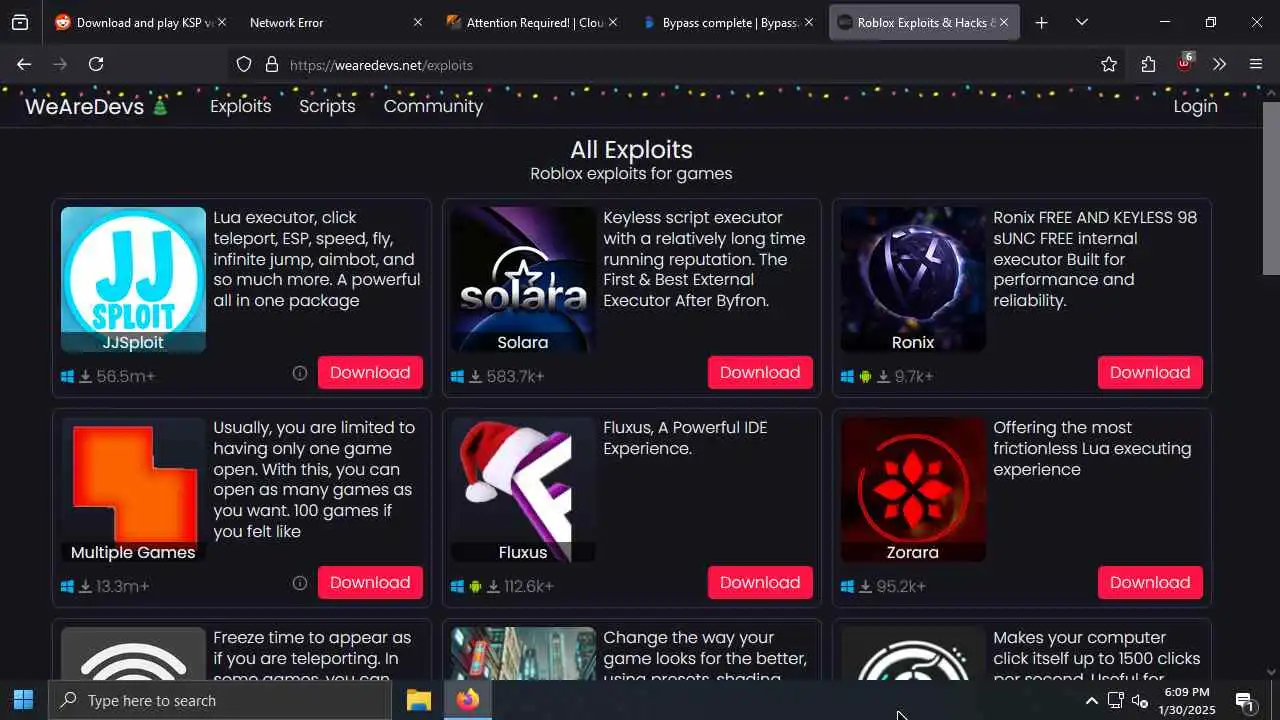Open the Extensions puzzle piece icon
This screenshot has height=720, width=1280.
1148,64
